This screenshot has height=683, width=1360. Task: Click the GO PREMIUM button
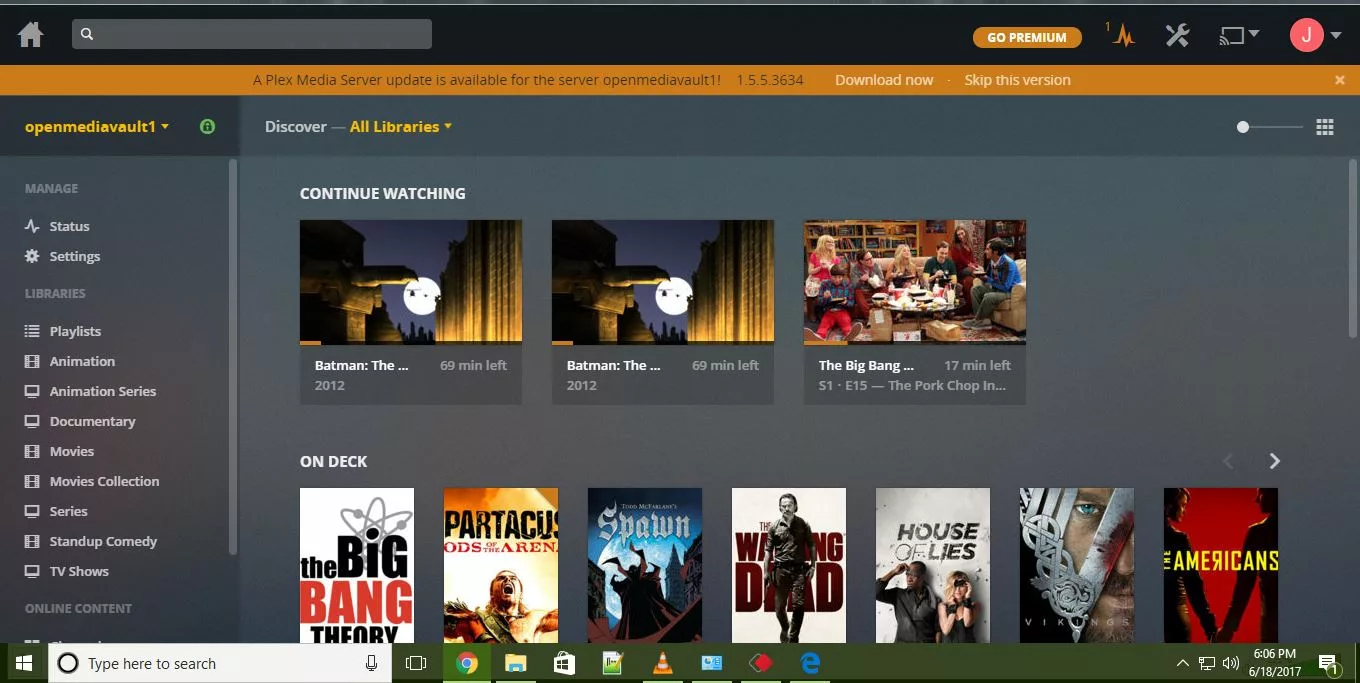pyautogui.click(x=1027, y=37)
